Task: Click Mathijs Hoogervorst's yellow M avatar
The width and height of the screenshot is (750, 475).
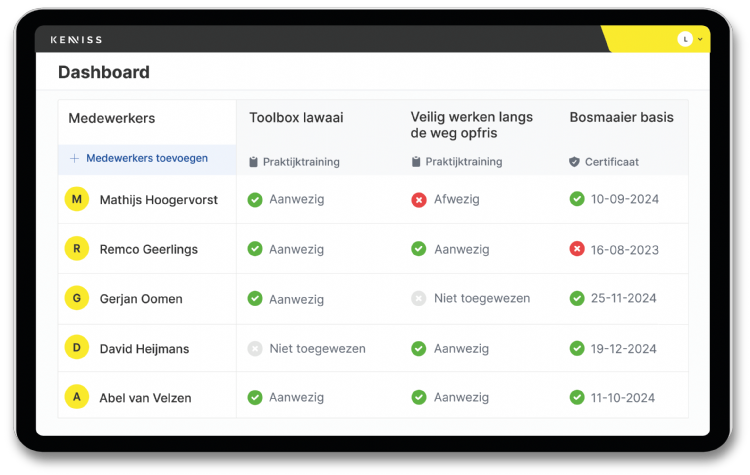Action: [x=77, y=199]
